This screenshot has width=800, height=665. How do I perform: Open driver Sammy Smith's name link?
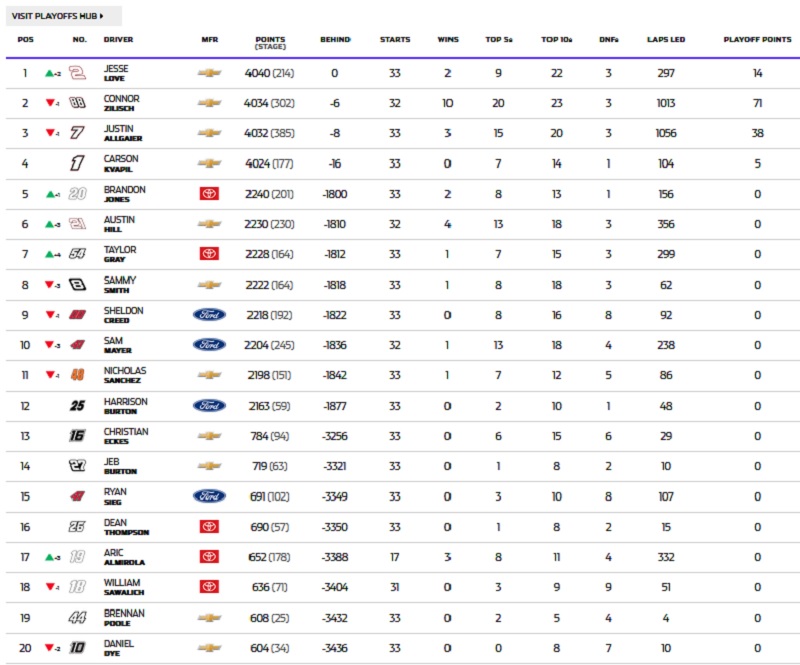point(120,285)
